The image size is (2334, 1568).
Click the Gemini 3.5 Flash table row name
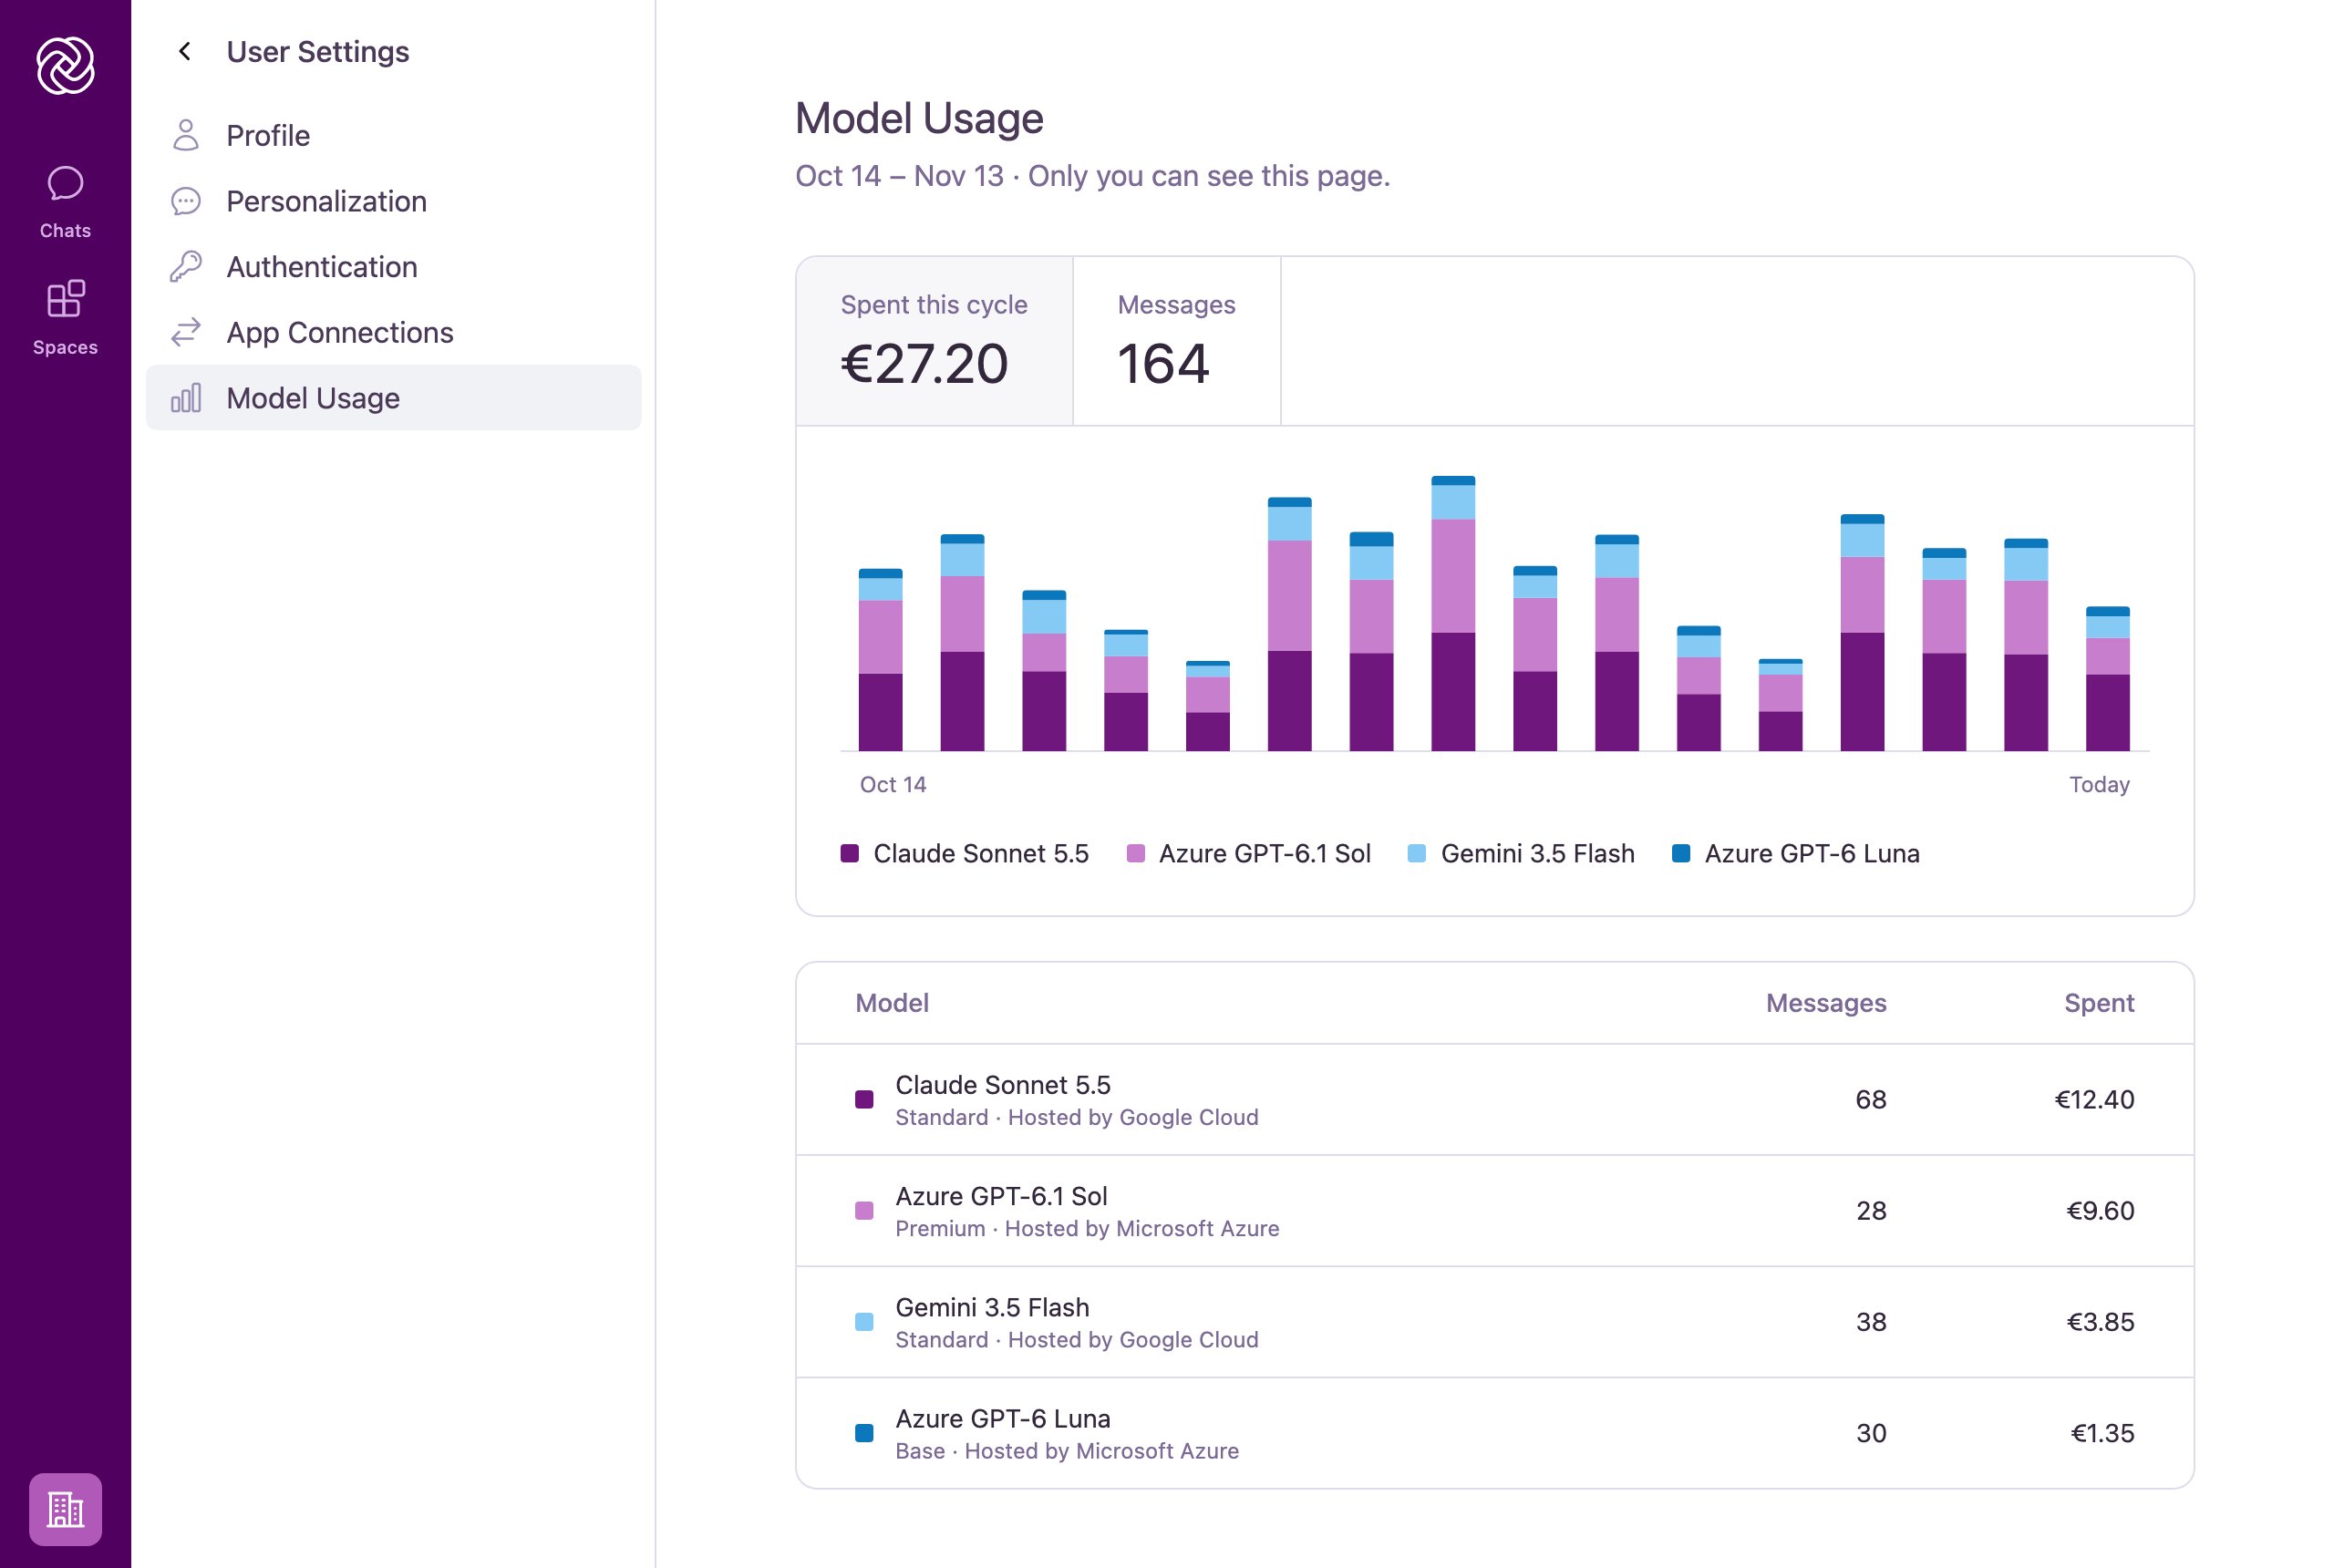click(992, 1307)
